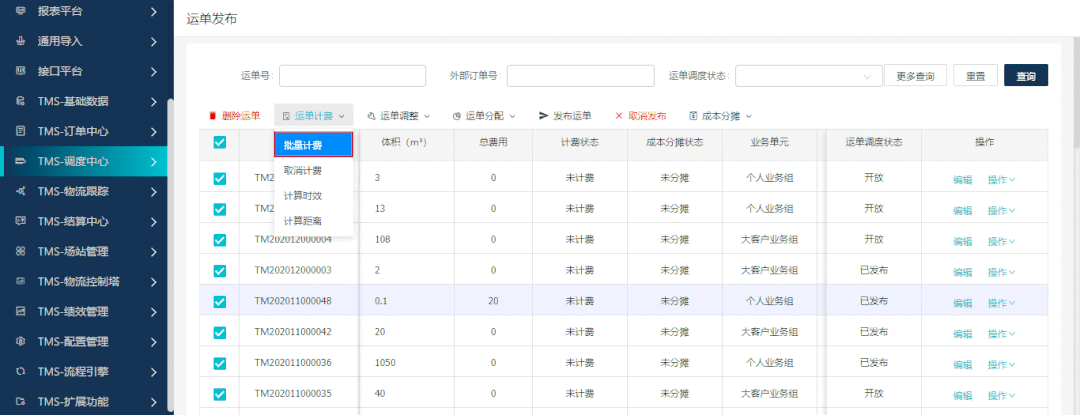Click the 编辑 link for TM202011000042

(x=962, y=332)
